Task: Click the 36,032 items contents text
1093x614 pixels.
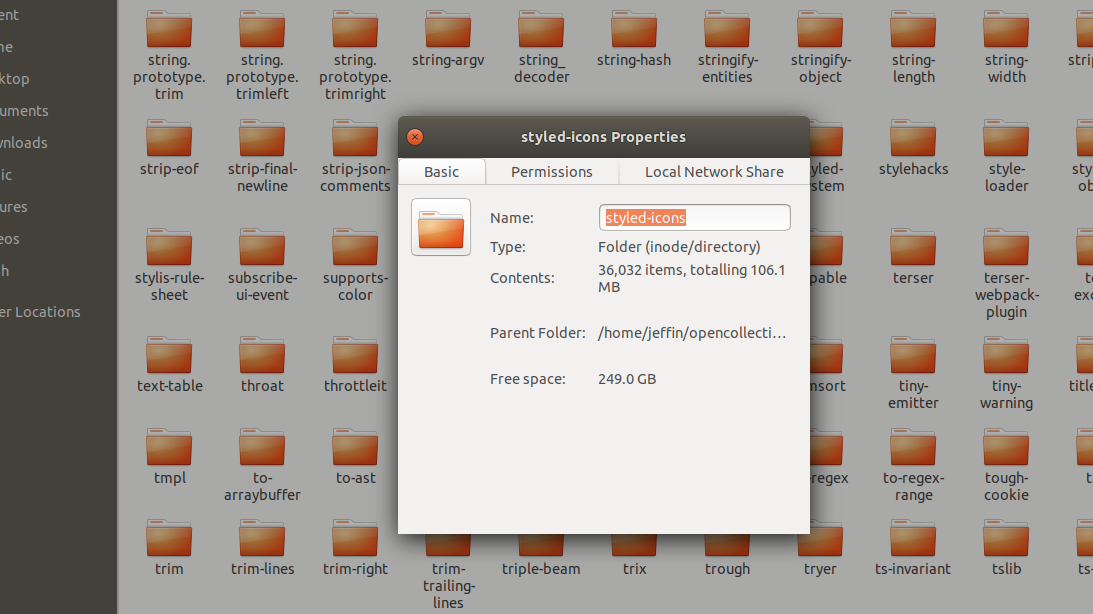Action: (x=691, y=278)
